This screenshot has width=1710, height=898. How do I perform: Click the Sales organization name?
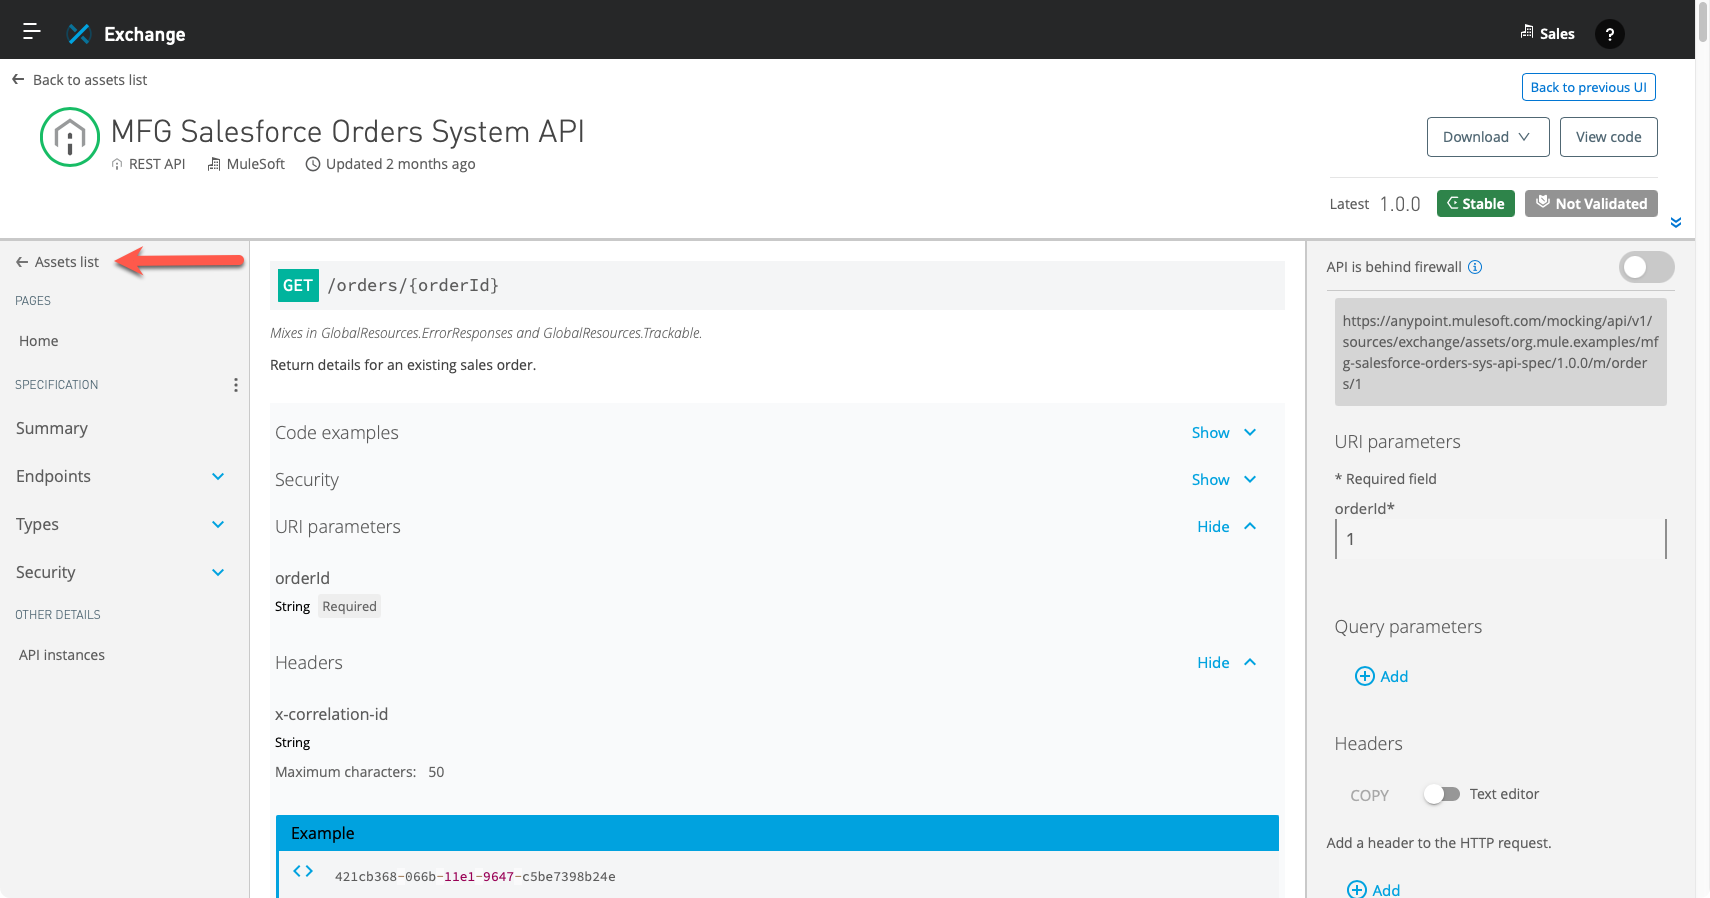click(1557, 34)
